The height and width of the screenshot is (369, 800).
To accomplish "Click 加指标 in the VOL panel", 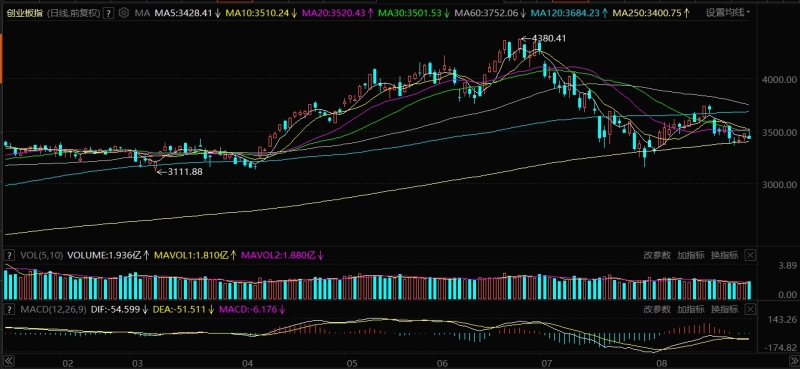I will click(691, 255).
